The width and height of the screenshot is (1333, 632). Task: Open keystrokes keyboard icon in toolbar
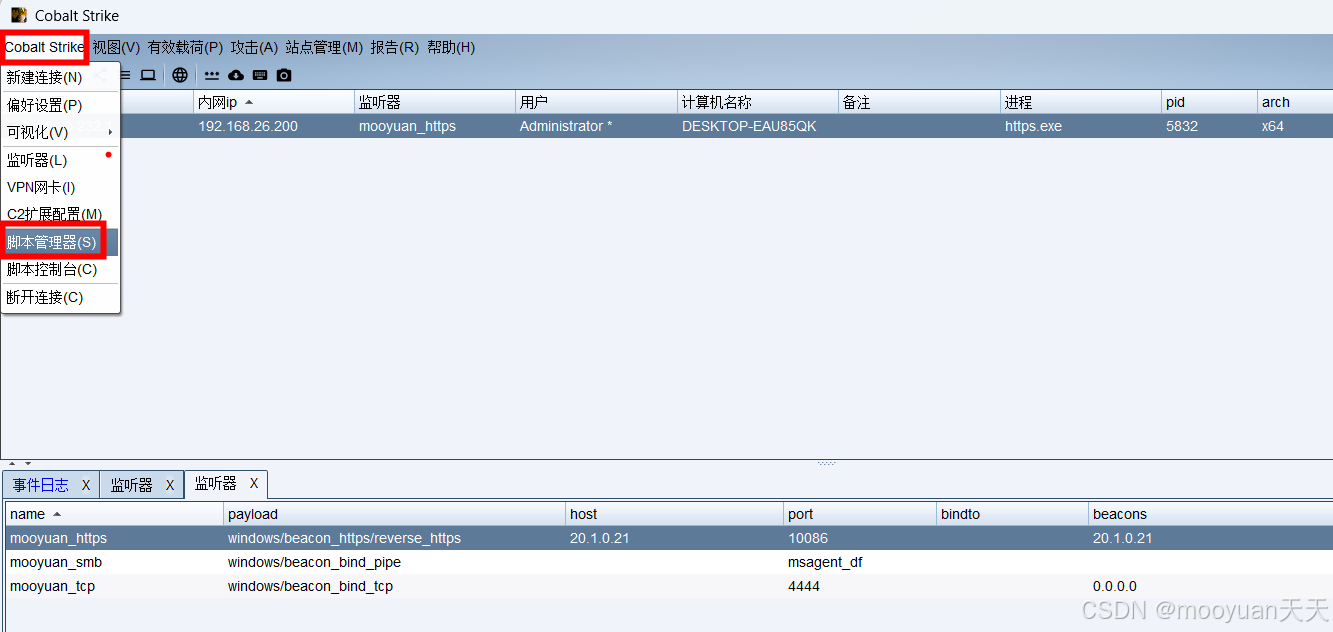pyautogui.click(x=260, y=75)
